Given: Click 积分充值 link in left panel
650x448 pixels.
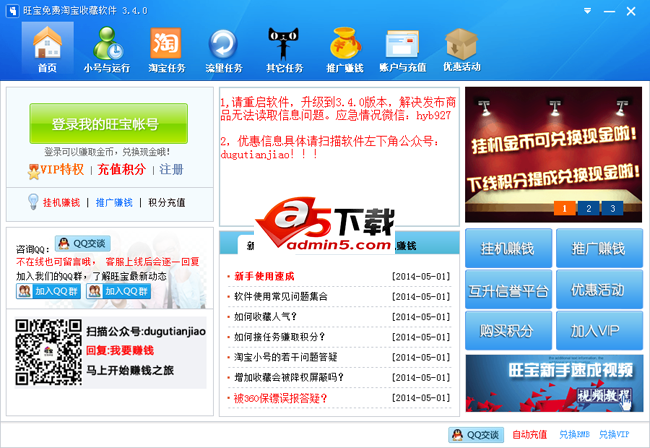Looking at the screenshot, I should pos(167,202).
